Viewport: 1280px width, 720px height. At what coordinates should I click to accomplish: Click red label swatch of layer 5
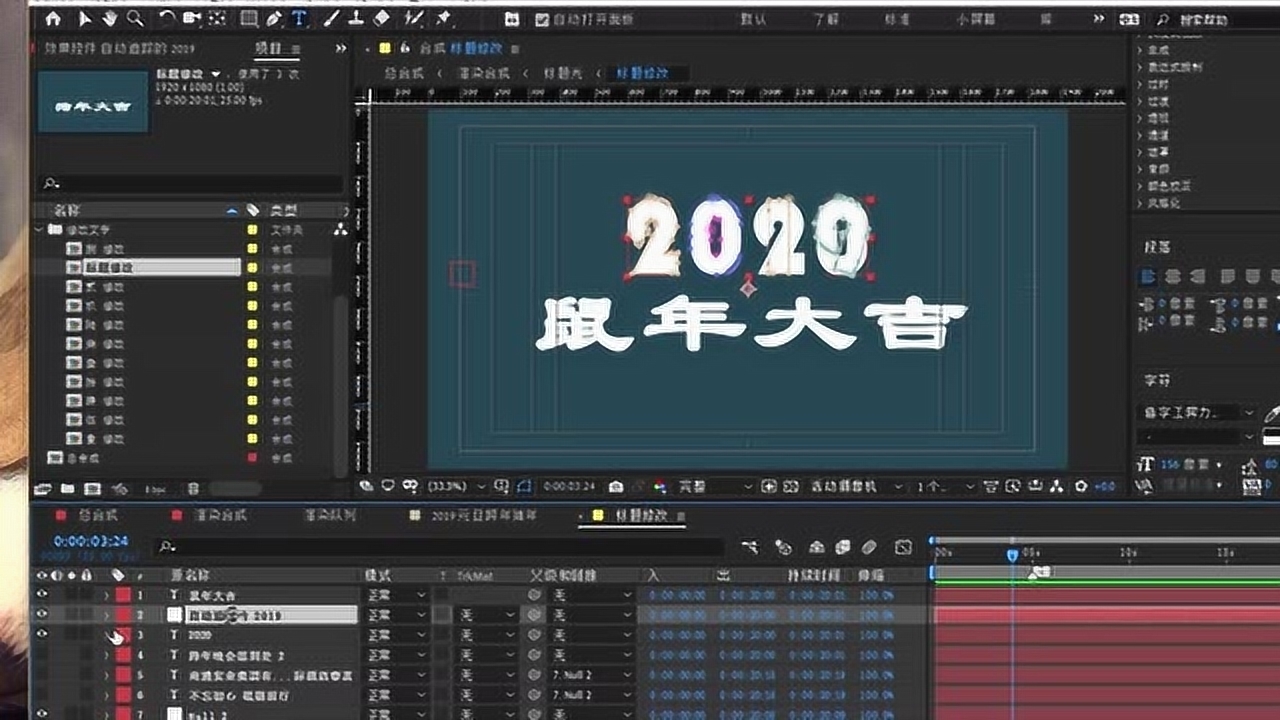pos(123,676)
